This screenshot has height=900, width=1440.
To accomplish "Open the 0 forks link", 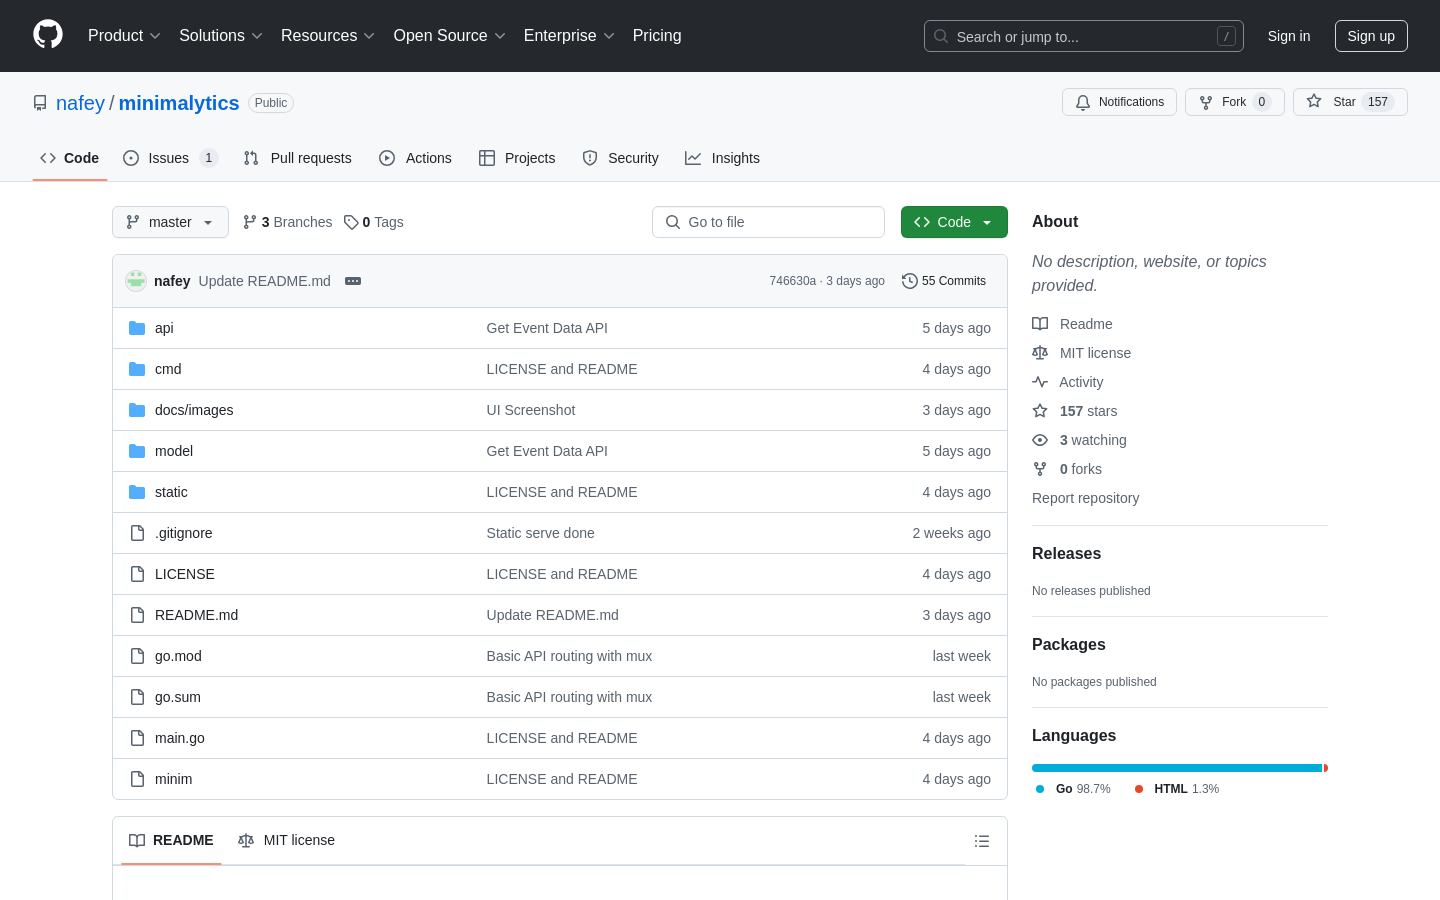I will (1080, 469).
